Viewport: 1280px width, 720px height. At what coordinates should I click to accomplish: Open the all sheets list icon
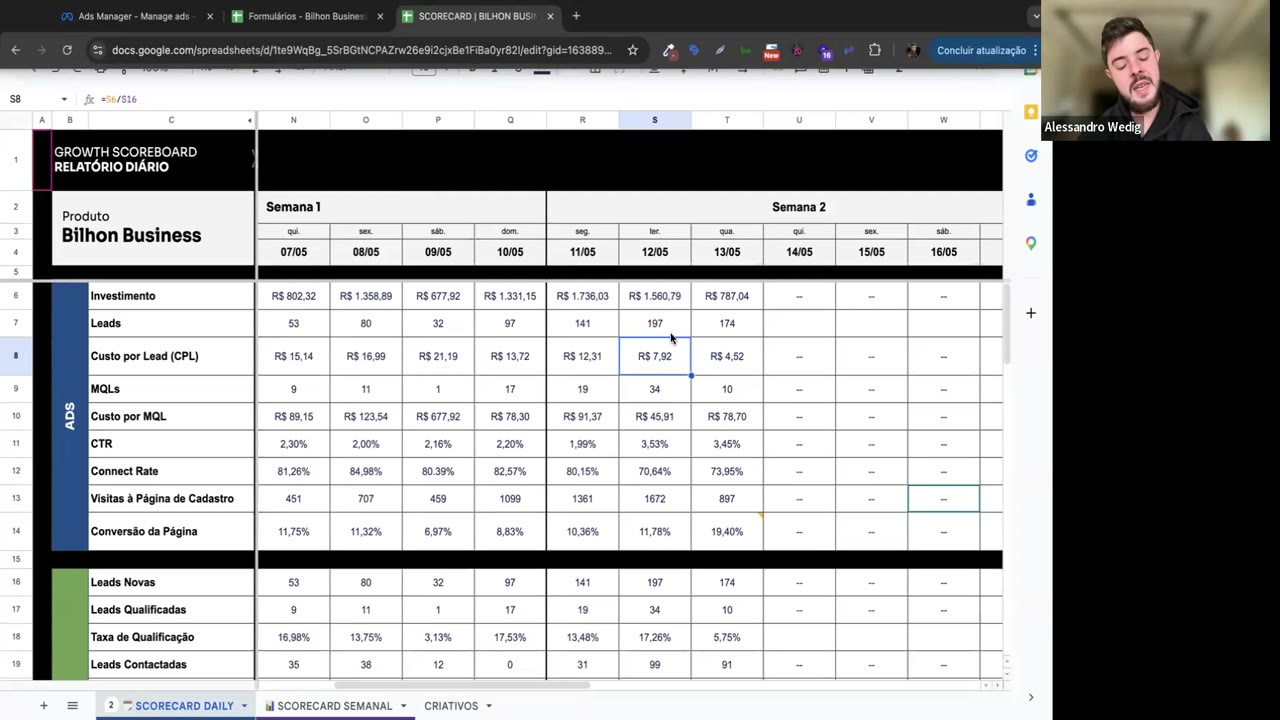(x=72, y=706)
